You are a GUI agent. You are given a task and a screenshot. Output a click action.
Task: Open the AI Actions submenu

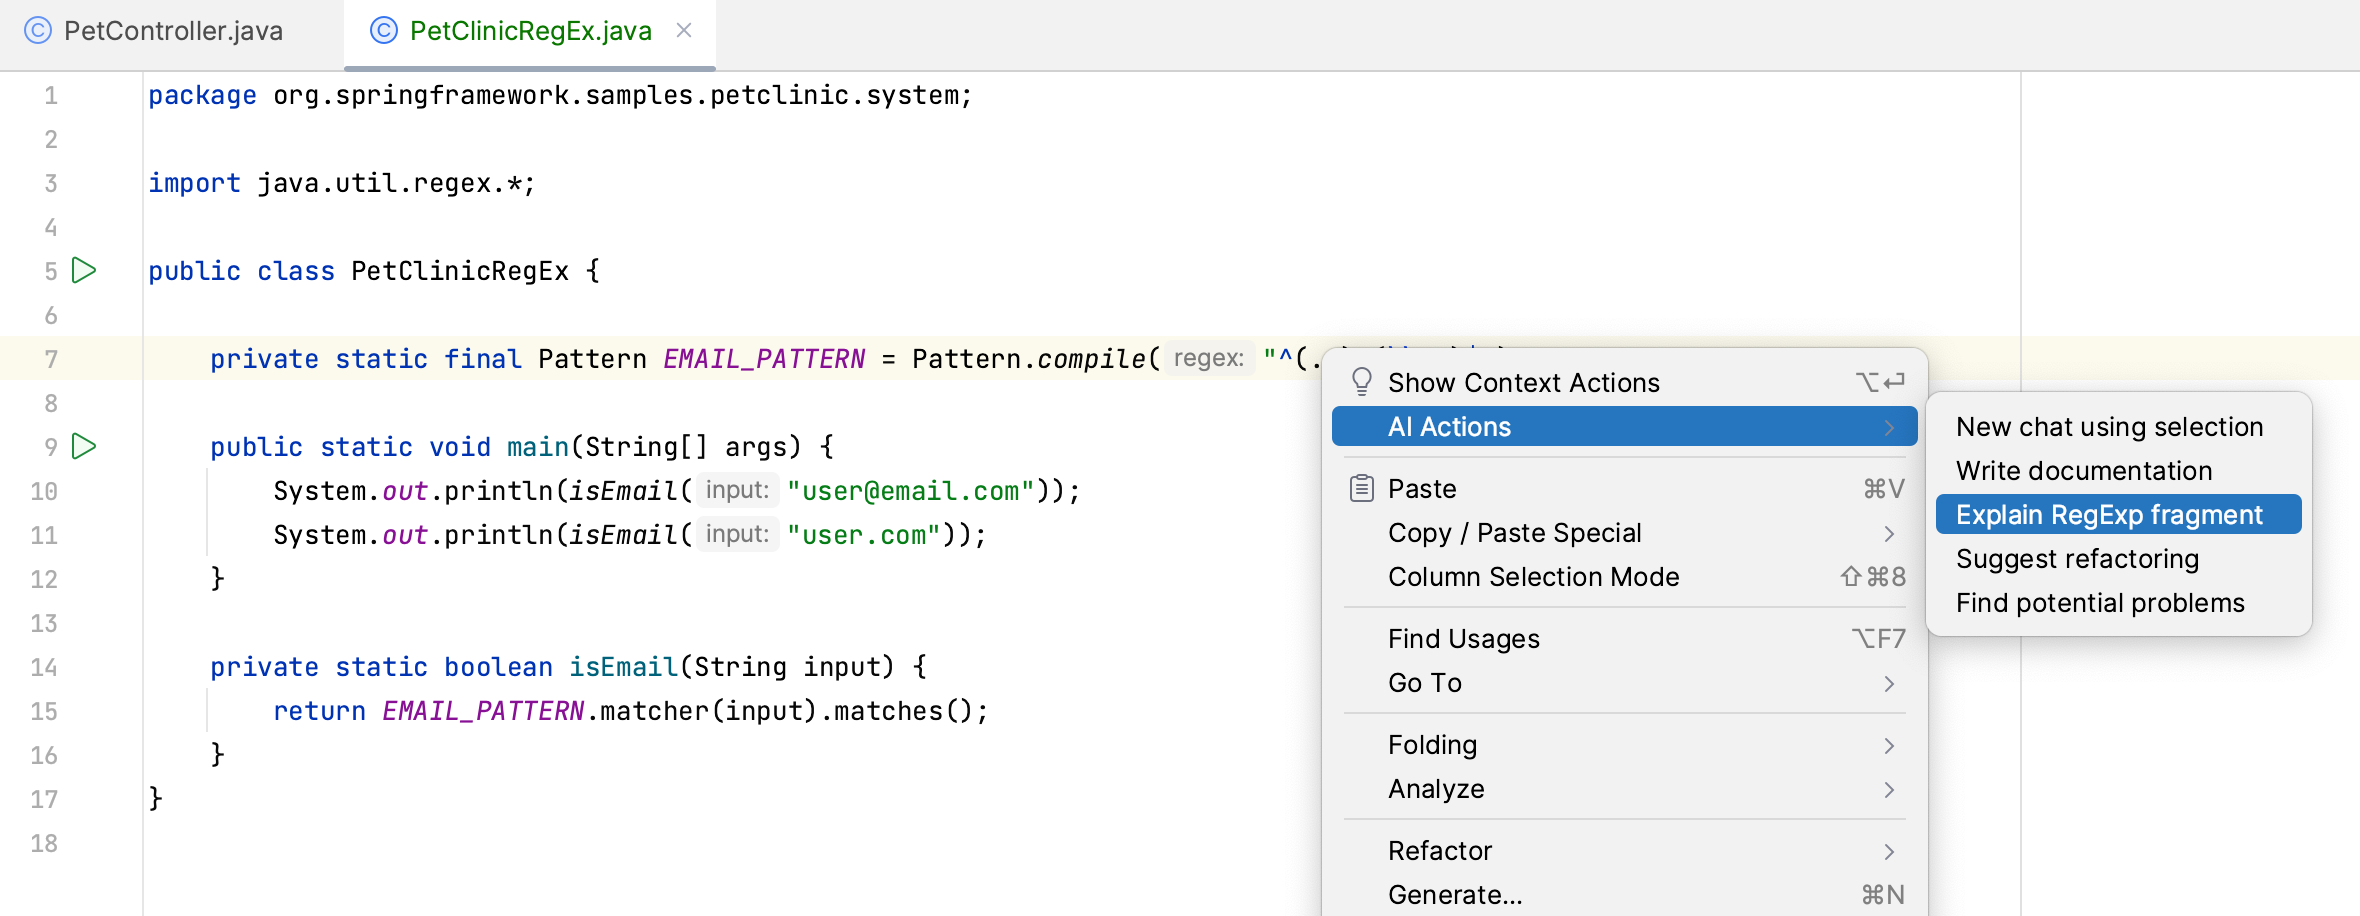tap(1624, 426)
